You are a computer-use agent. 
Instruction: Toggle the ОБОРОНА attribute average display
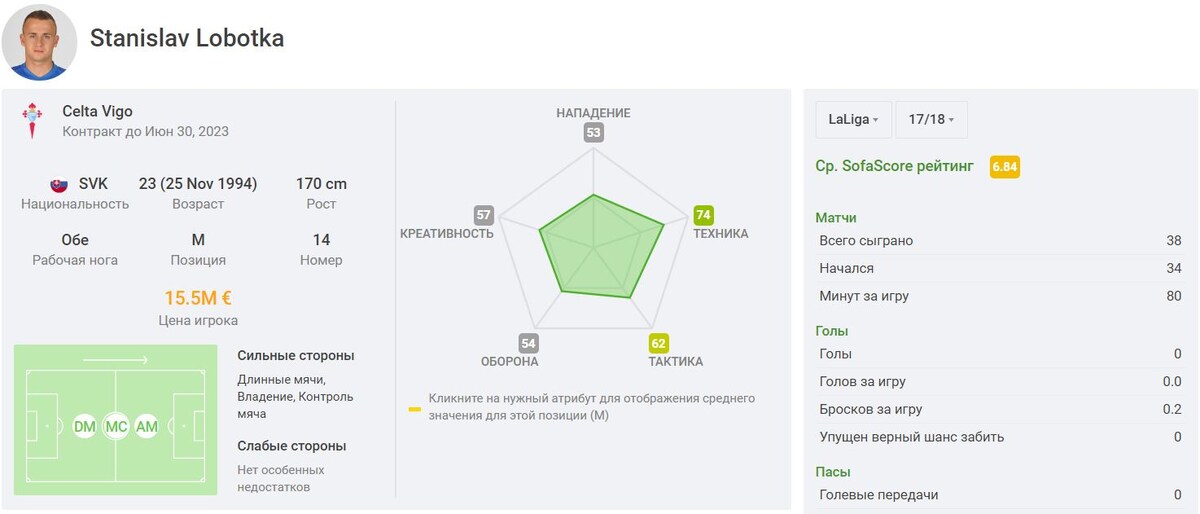pos(510,361)
